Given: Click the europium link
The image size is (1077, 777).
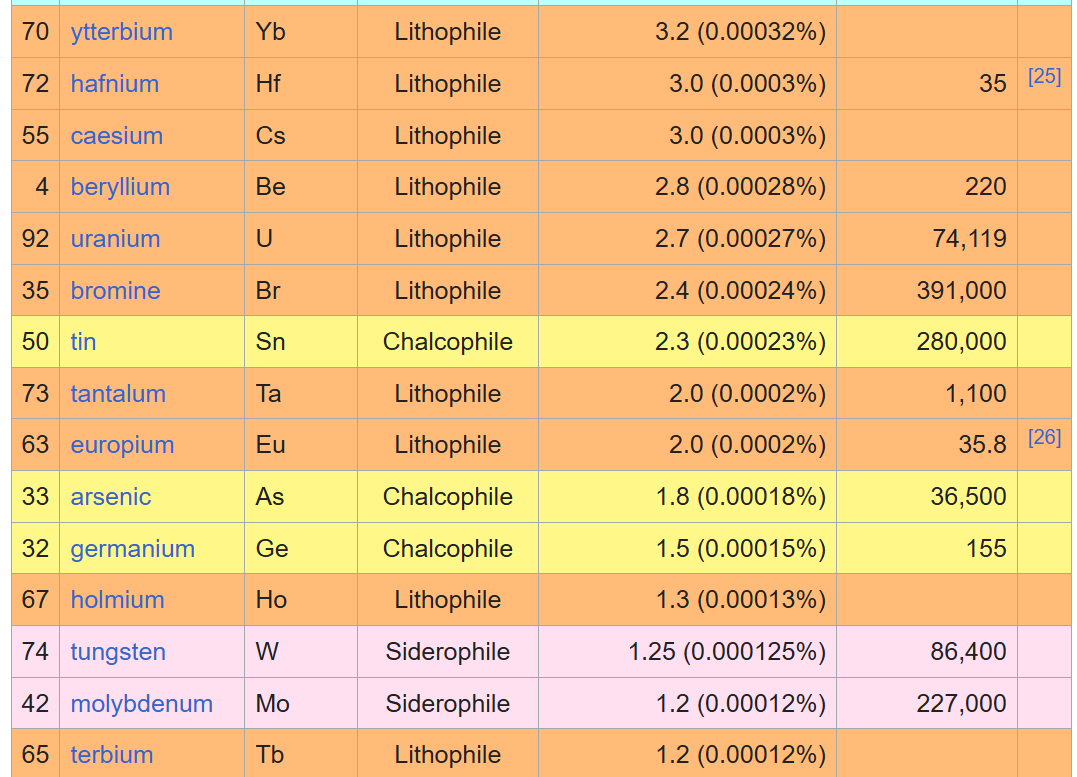Looking at the screenshot, I should [x=122, y=444].
